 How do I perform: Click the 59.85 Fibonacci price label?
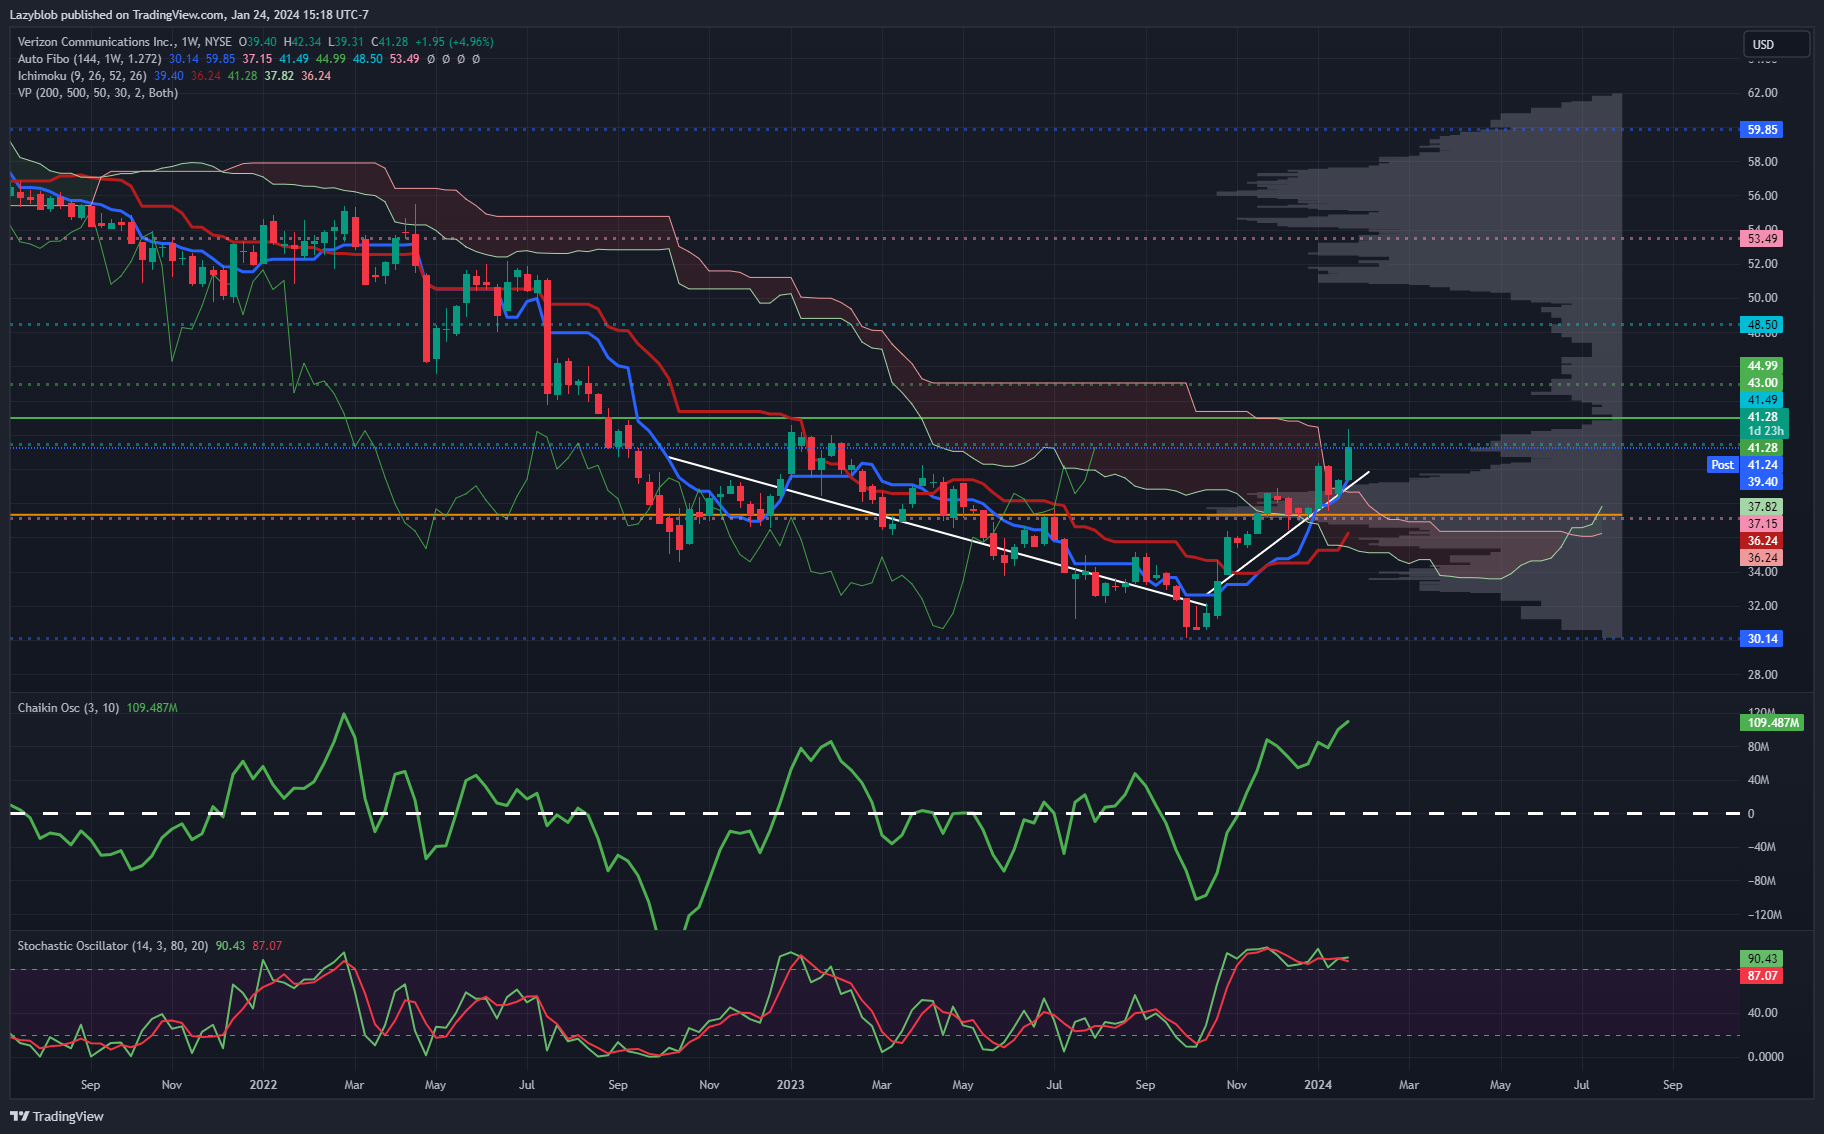(1762, 130)
